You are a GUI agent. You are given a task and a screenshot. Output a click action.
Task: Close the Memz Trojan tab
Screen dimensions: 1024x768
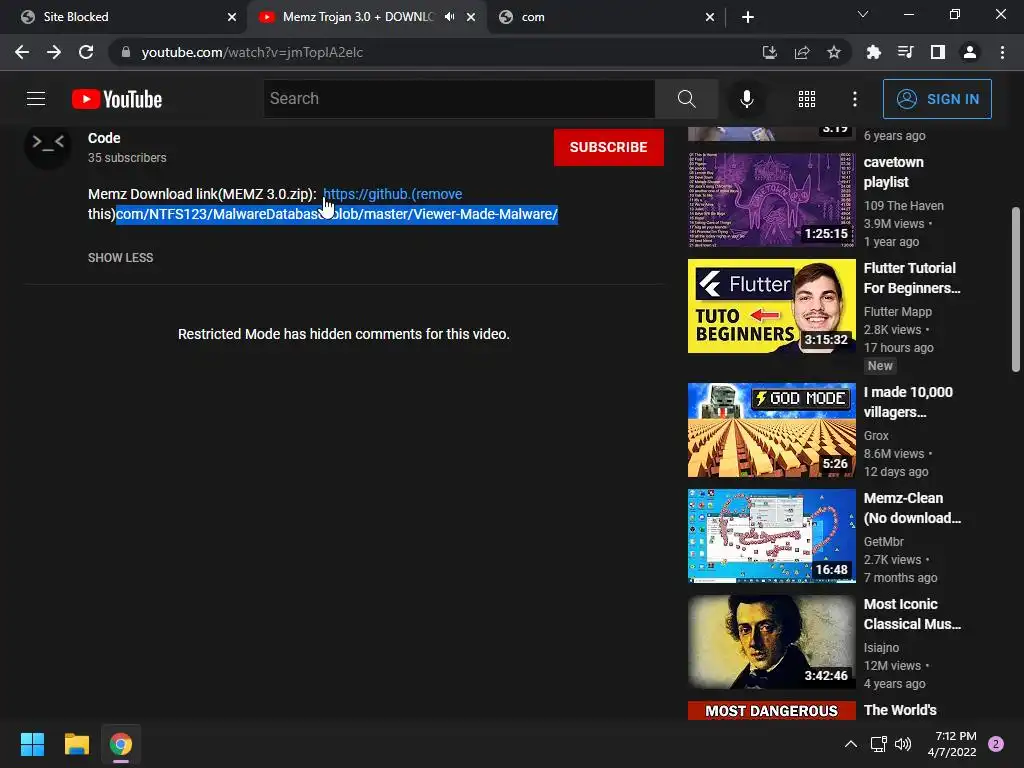click(x=471, y=17)
